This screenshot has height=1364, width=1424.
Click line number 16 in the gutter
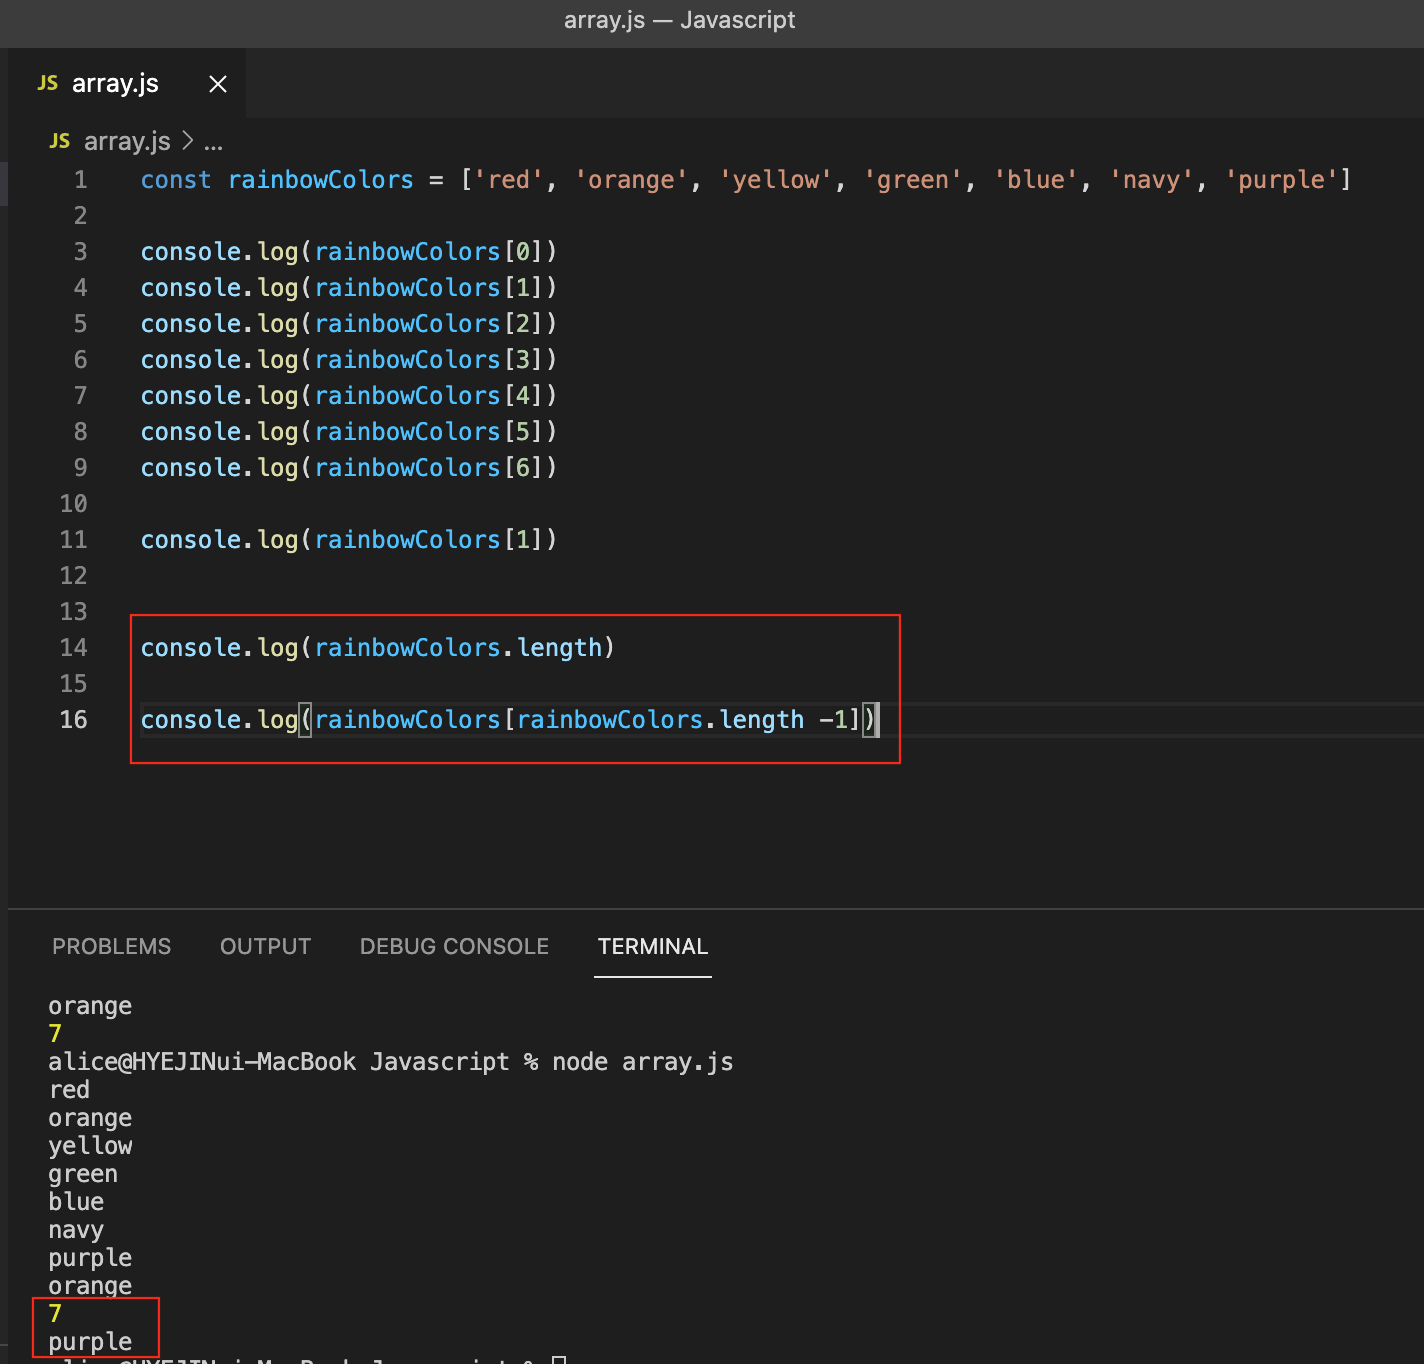pos(74,720)
